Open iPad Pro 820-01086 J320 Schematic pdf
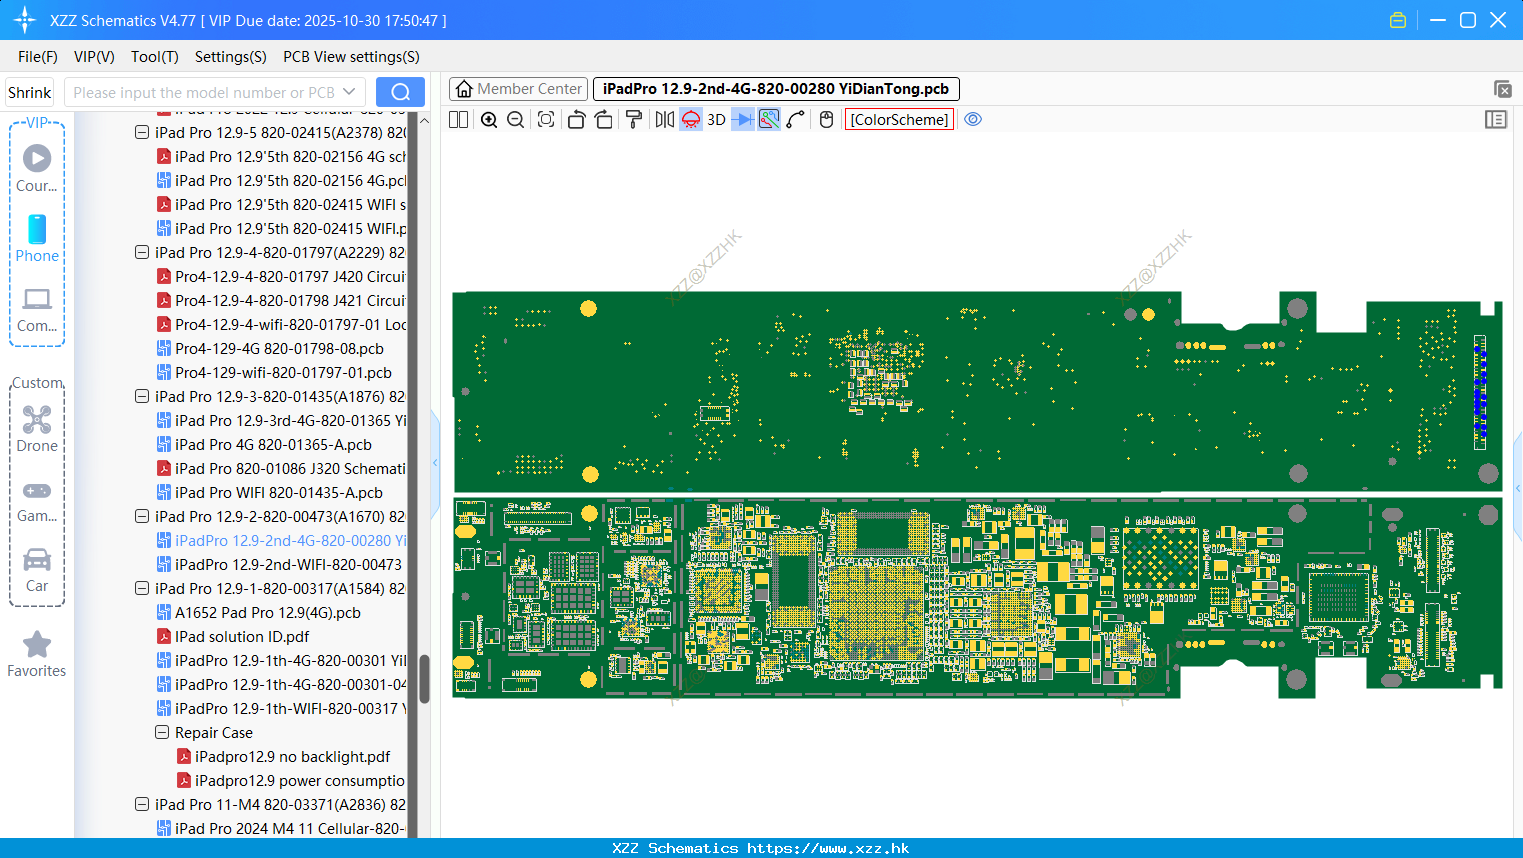 (290, 468)
